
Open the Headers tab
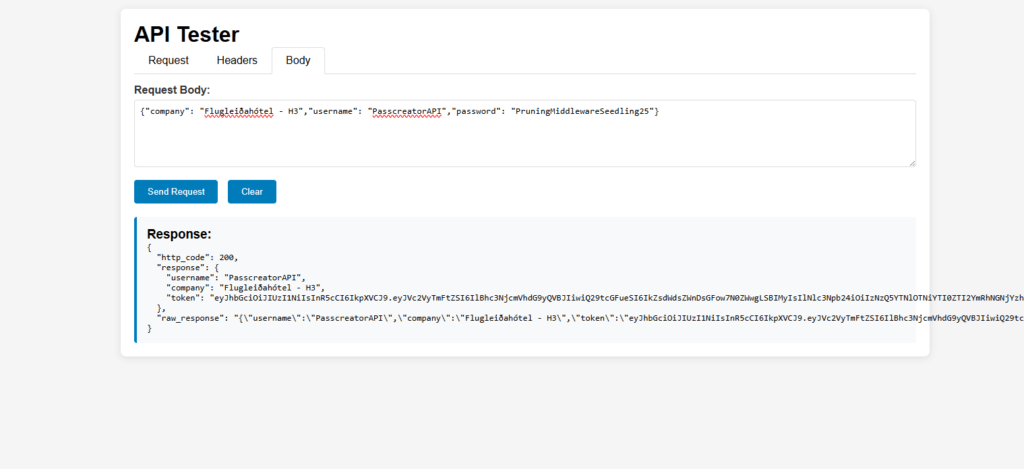[x=237, y=60]
